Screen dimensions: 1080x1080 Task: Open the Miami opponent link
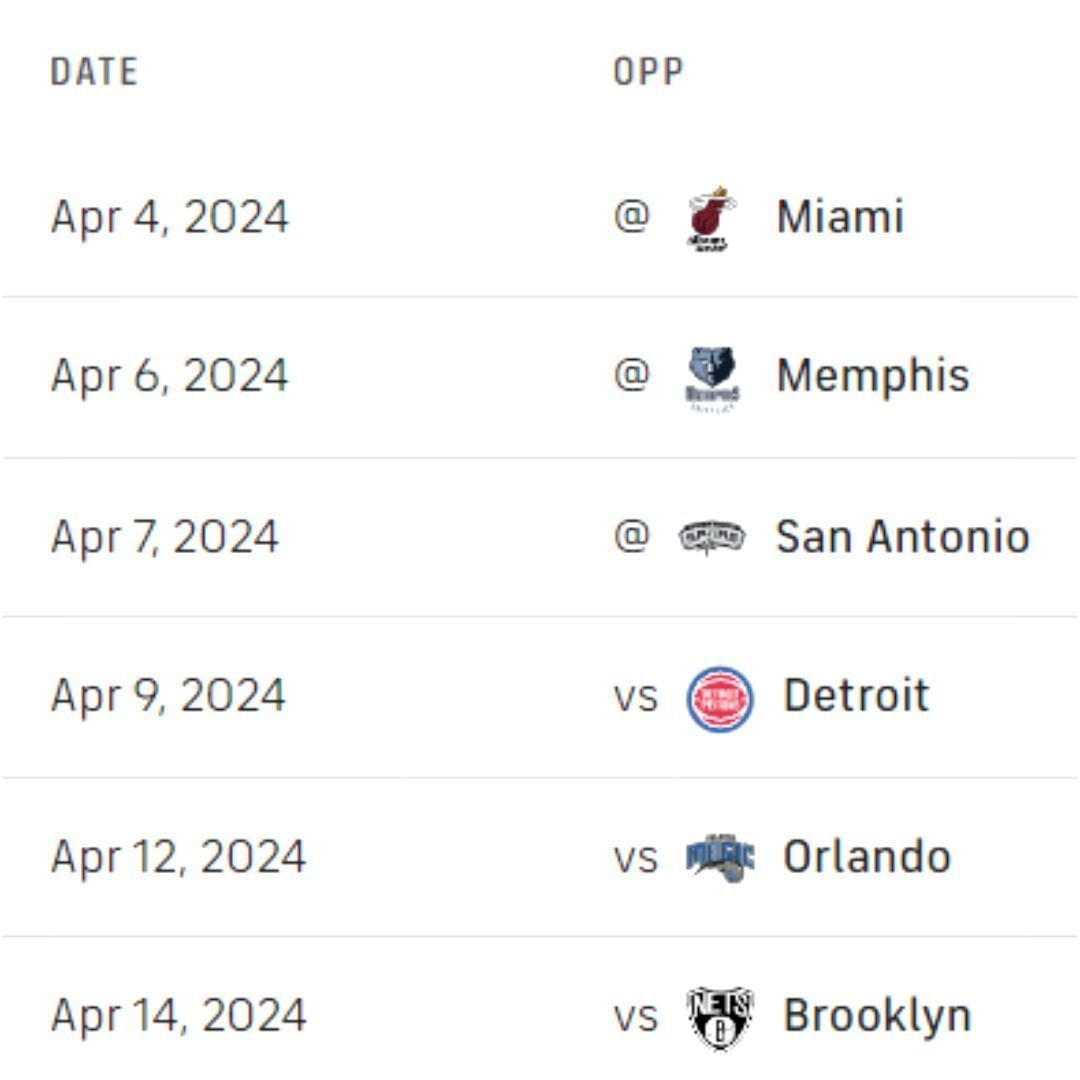(x=840, y=217)
